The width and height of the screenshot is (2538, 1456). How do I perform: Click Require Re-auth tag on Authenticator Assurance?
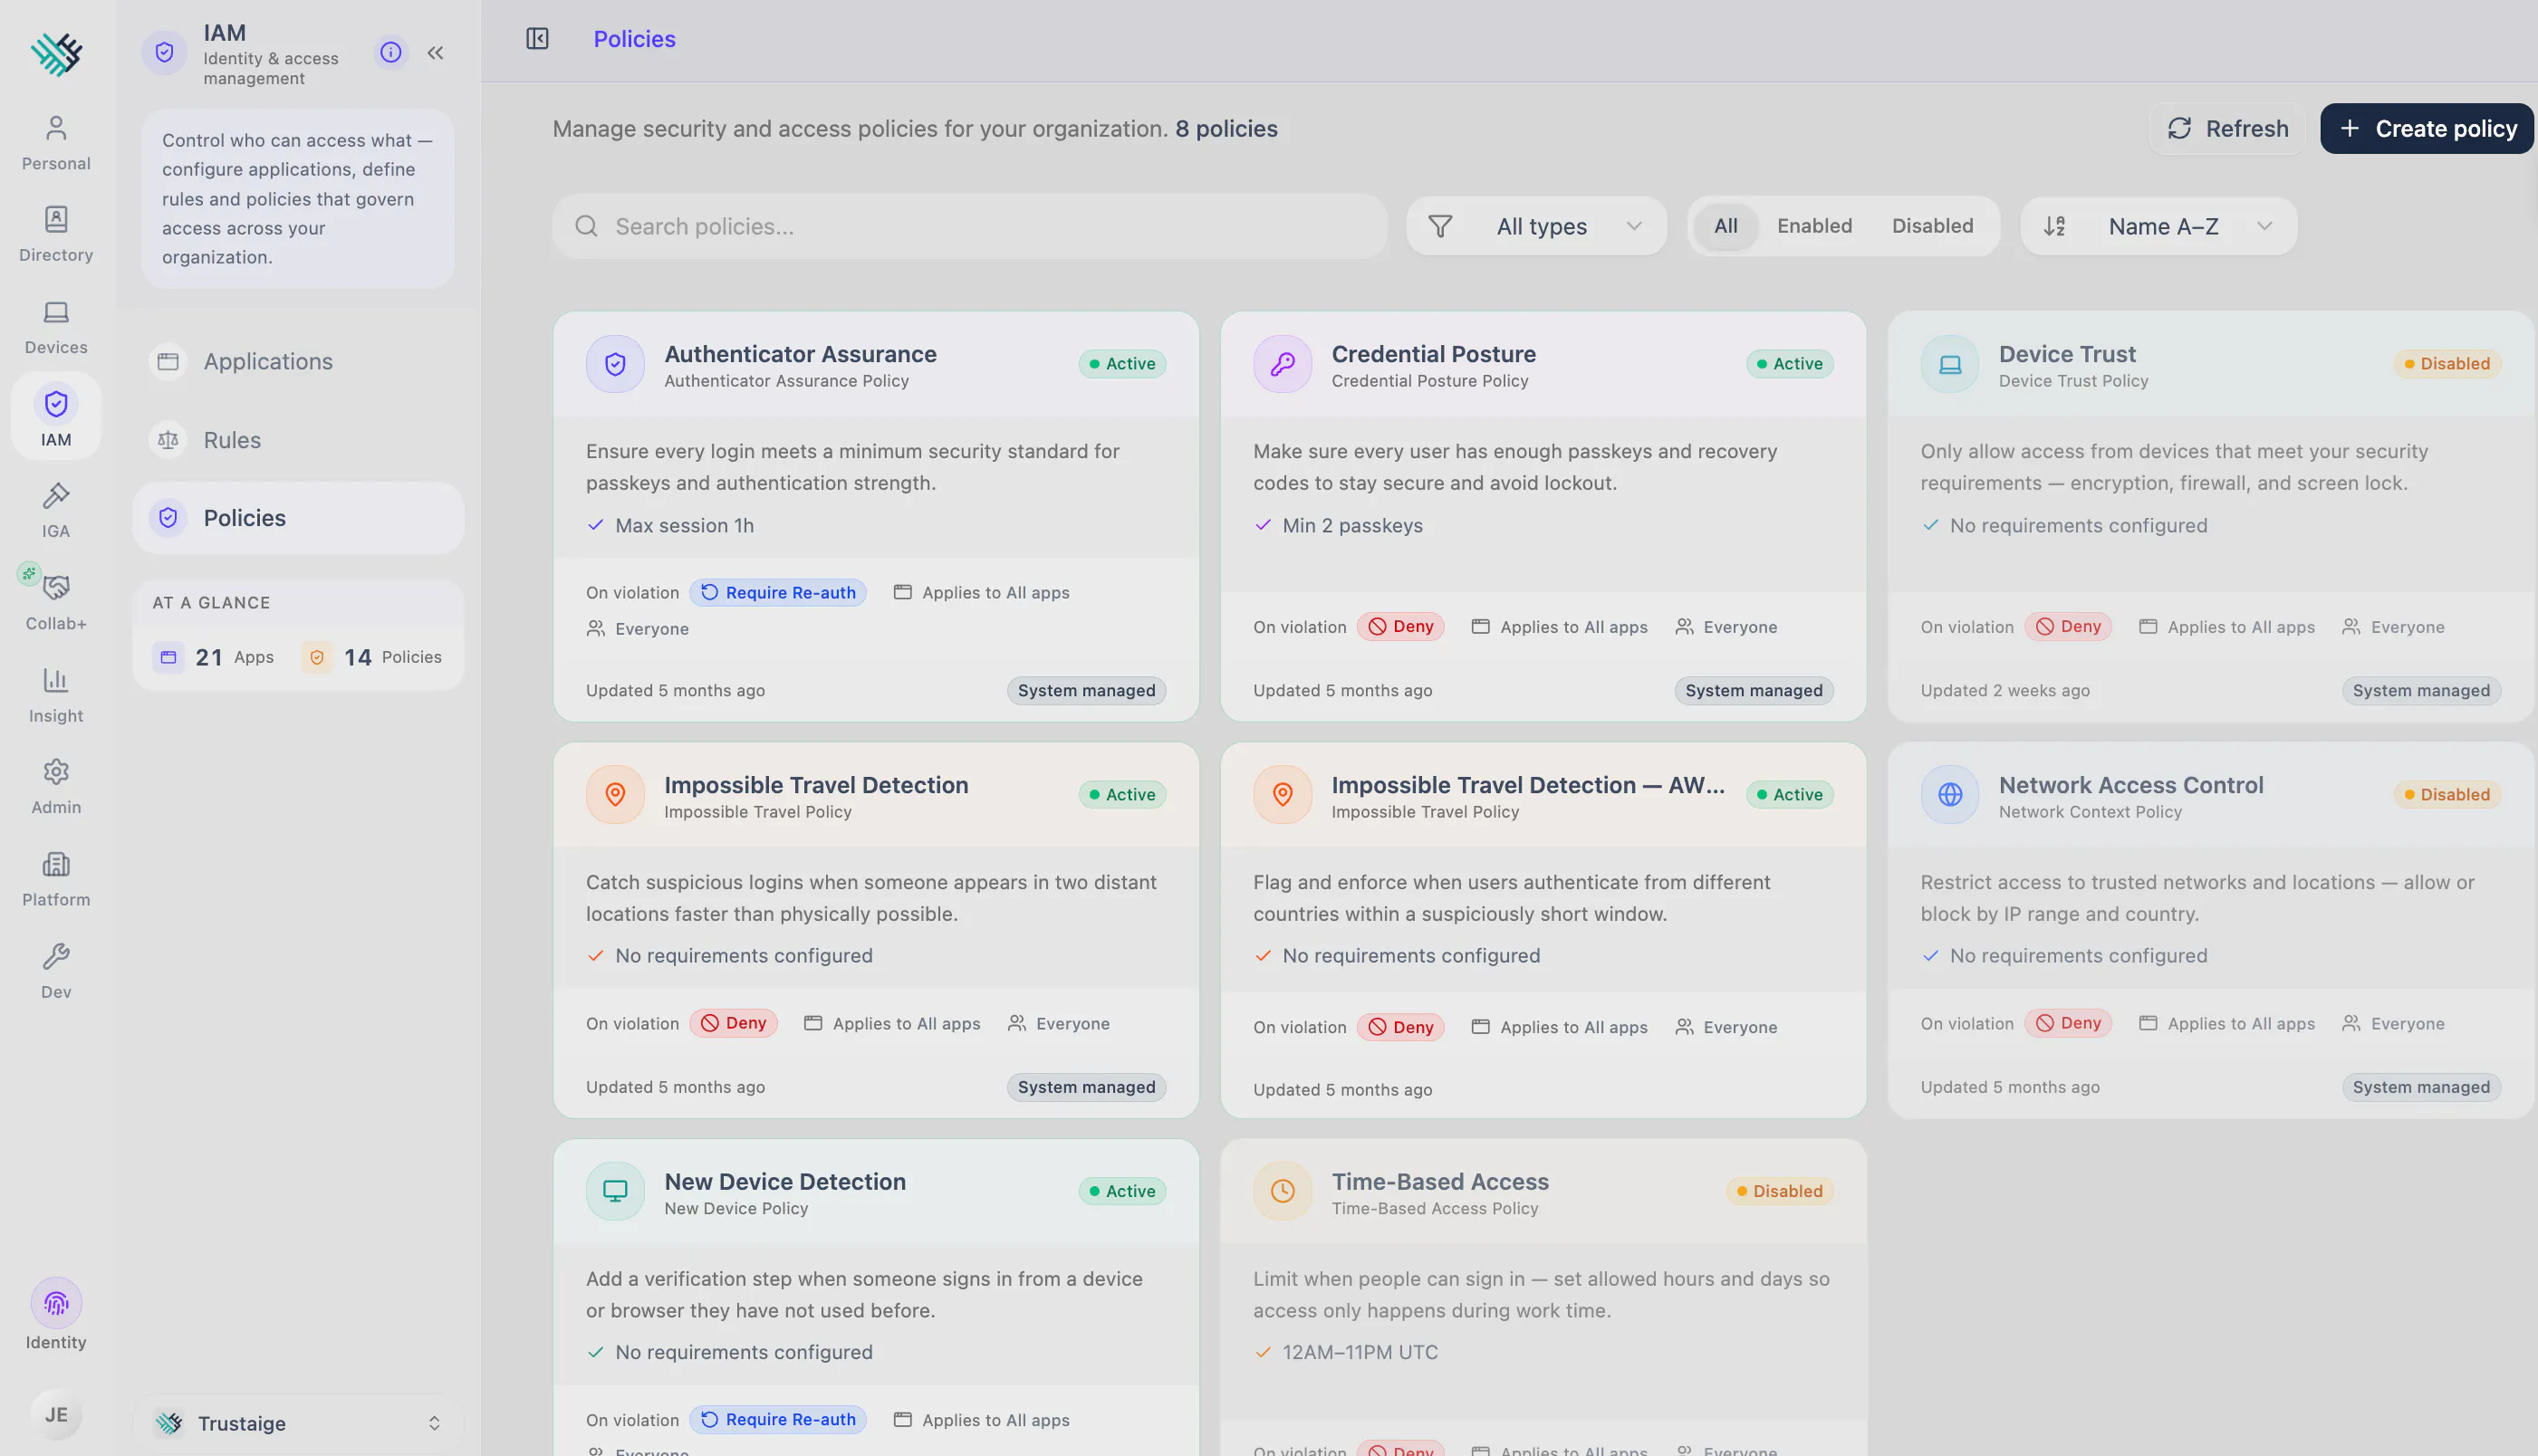click(778, 593)
